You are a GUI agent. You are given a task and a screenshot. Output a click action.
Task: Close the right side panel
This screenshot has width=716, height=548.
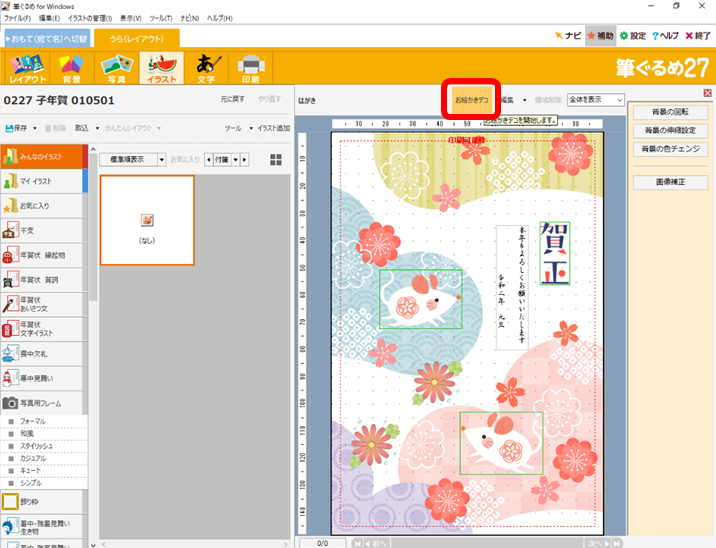pos(707,93)
